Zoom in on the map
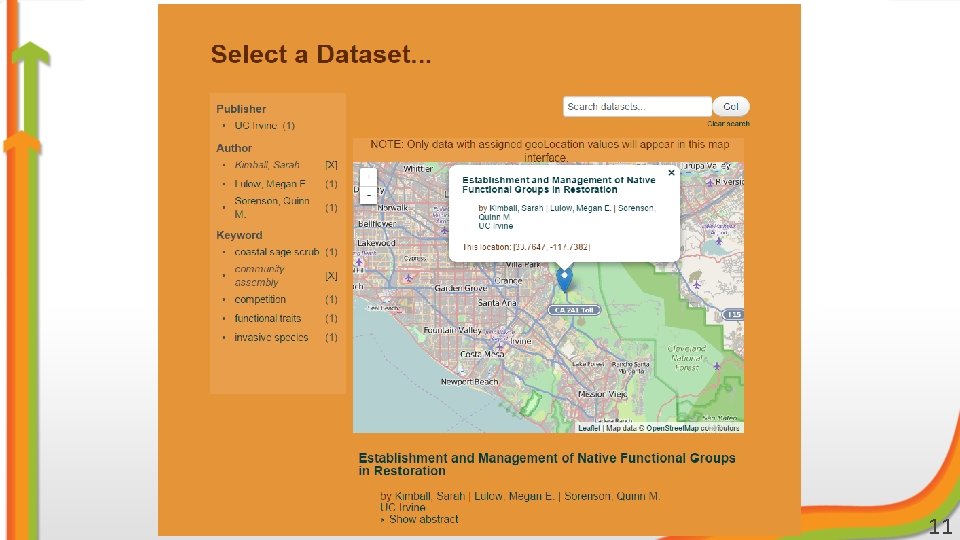Image resolution: width=960 pixels, height=540 pixels. (x=368, y=178)
